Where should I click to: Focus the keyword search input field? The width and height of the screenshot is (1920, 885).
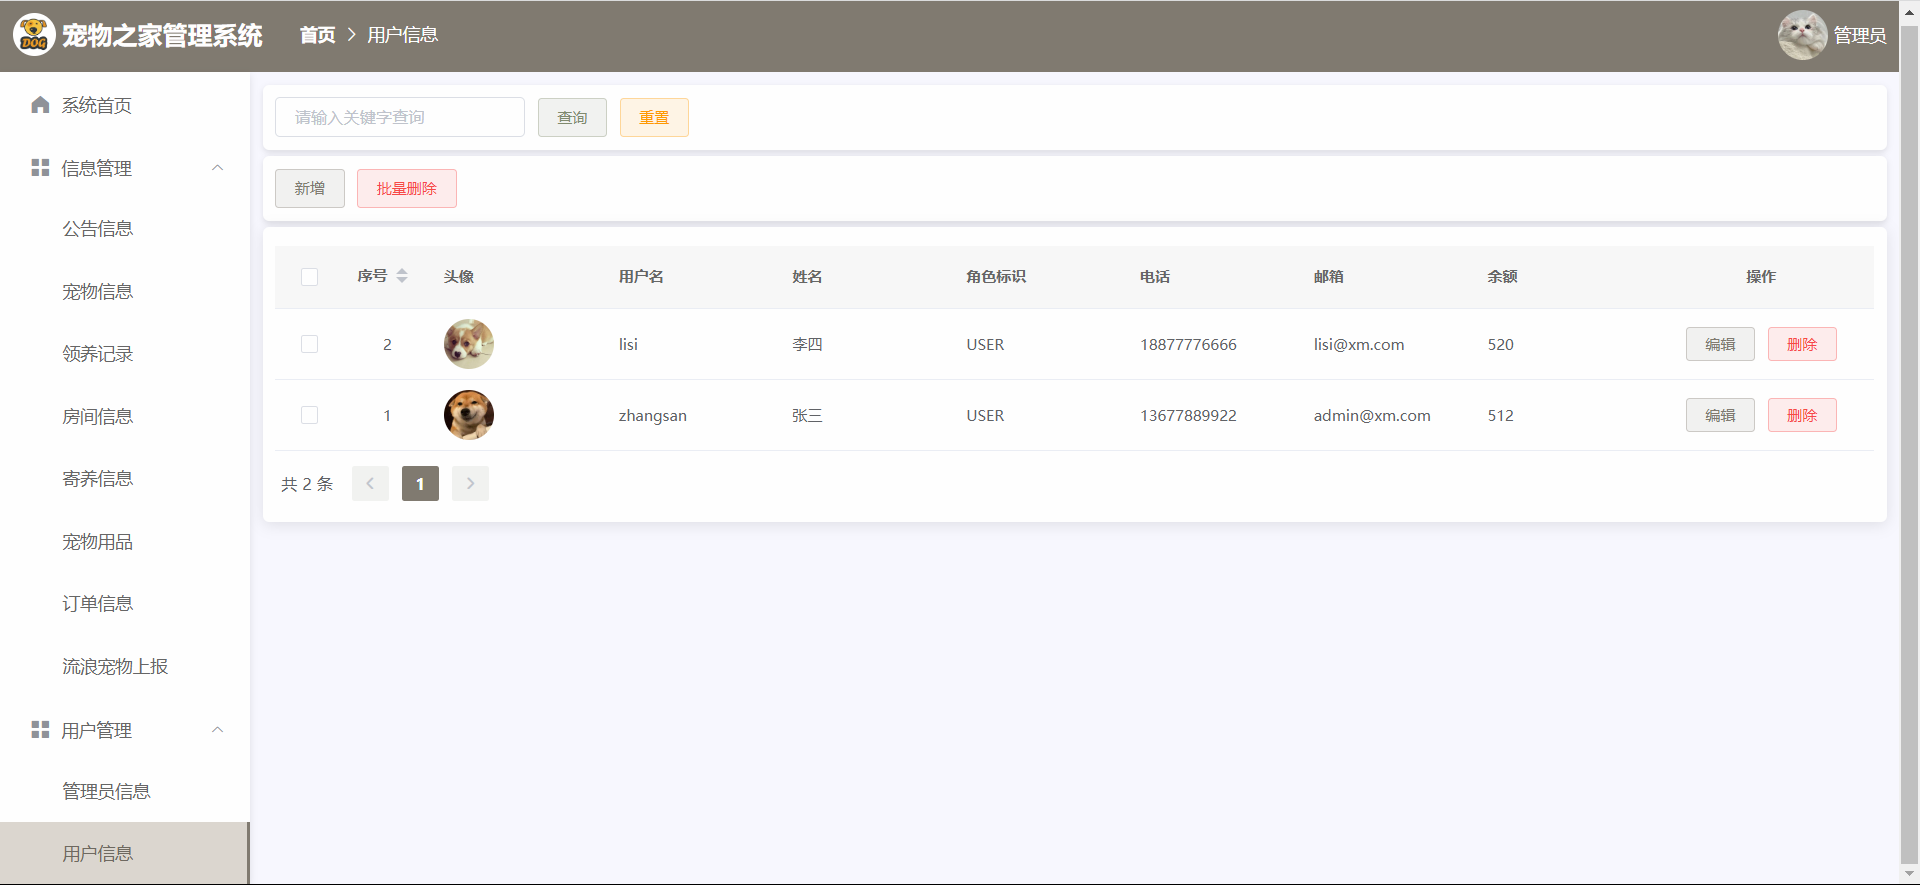[400, 117]
